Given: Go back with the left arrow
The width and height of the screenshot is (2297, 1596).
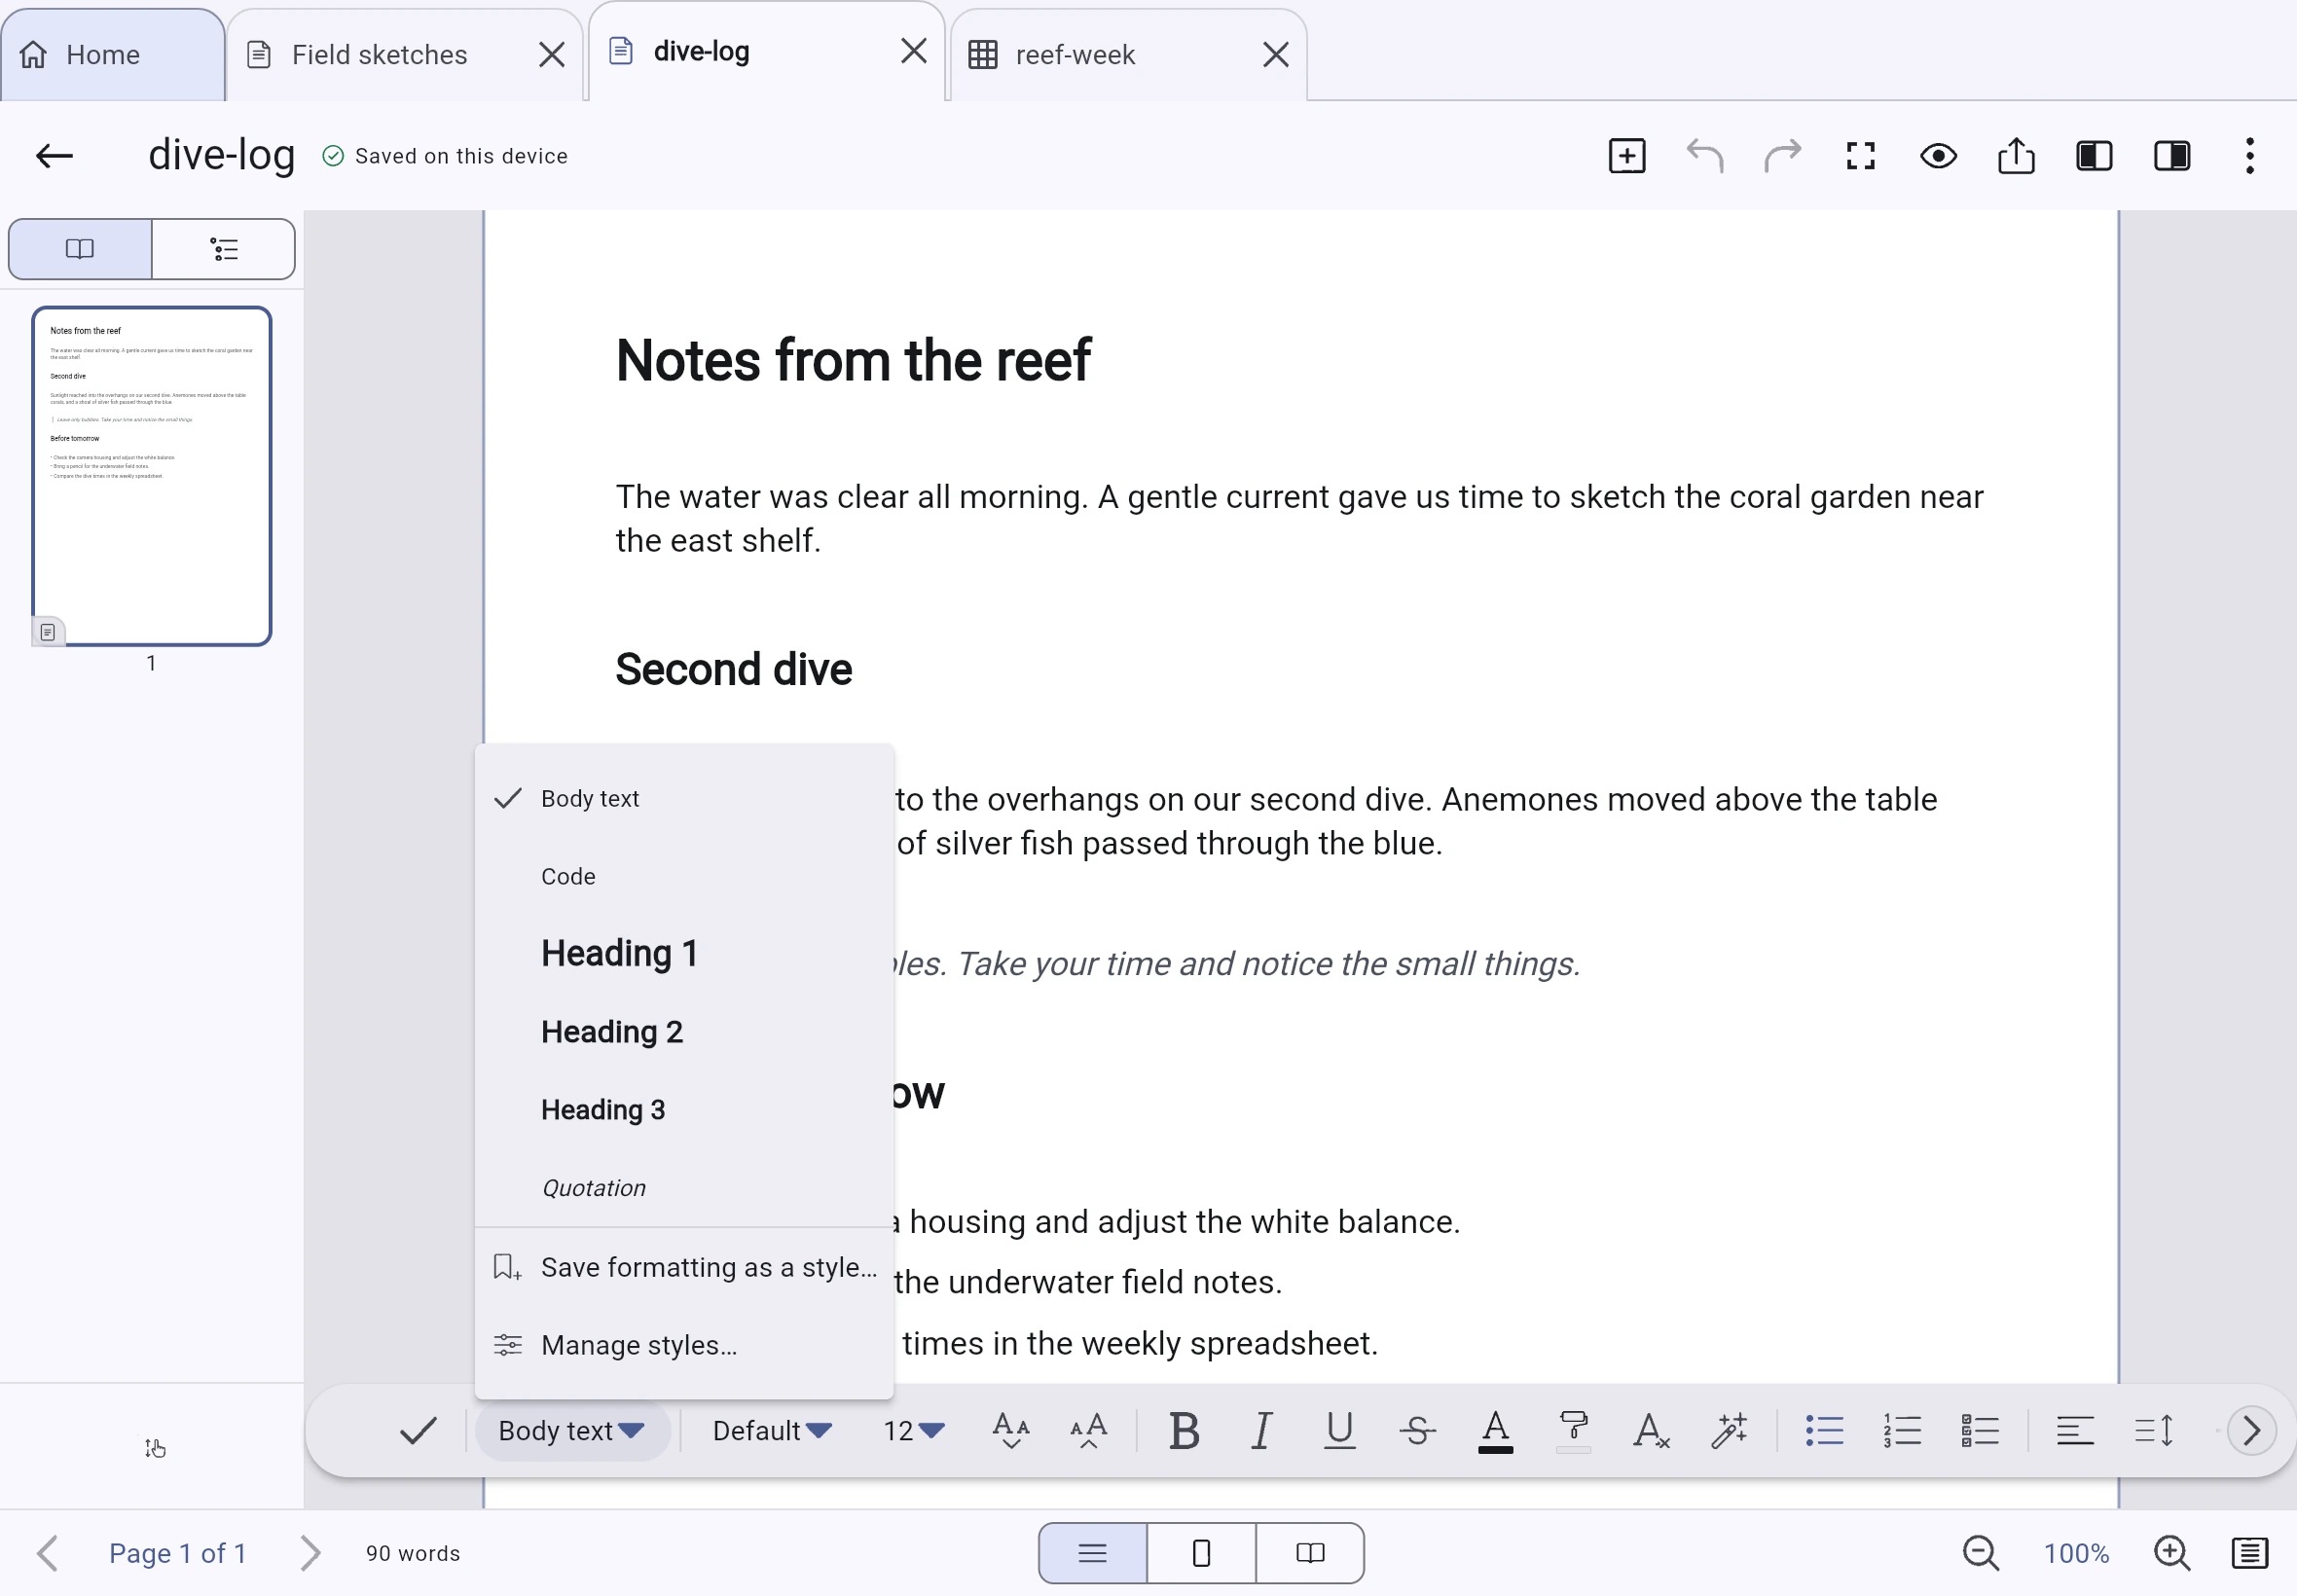Looking at the screenshot, I should 54,156.
